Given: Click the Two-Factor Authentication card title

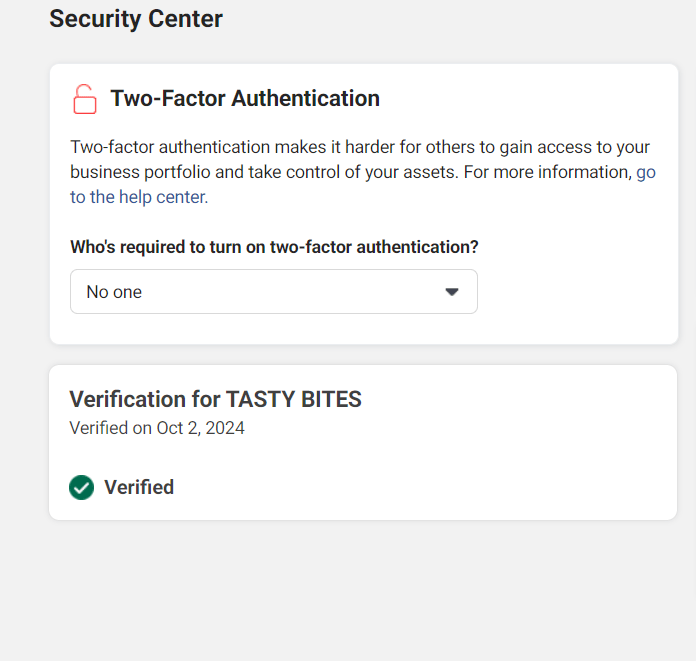Looking at the screenshot, I should [x=245, y=99].
